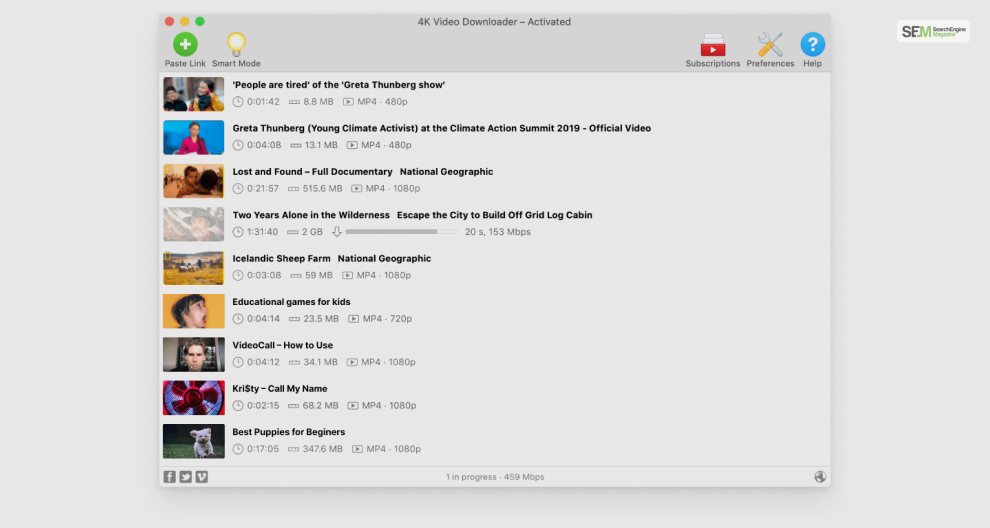Click the title 'VideoCall – How to Use'
Viewport: 990px width, 528px height.
[x=282, y=345]
